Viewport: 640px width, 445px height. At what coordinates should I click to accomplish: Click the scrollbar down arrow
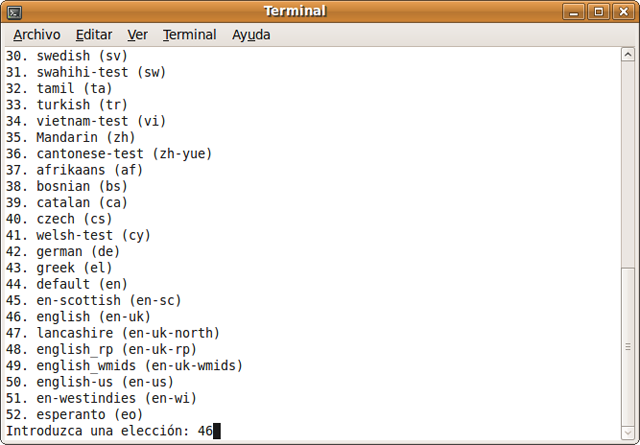click(x=627, y=433)
